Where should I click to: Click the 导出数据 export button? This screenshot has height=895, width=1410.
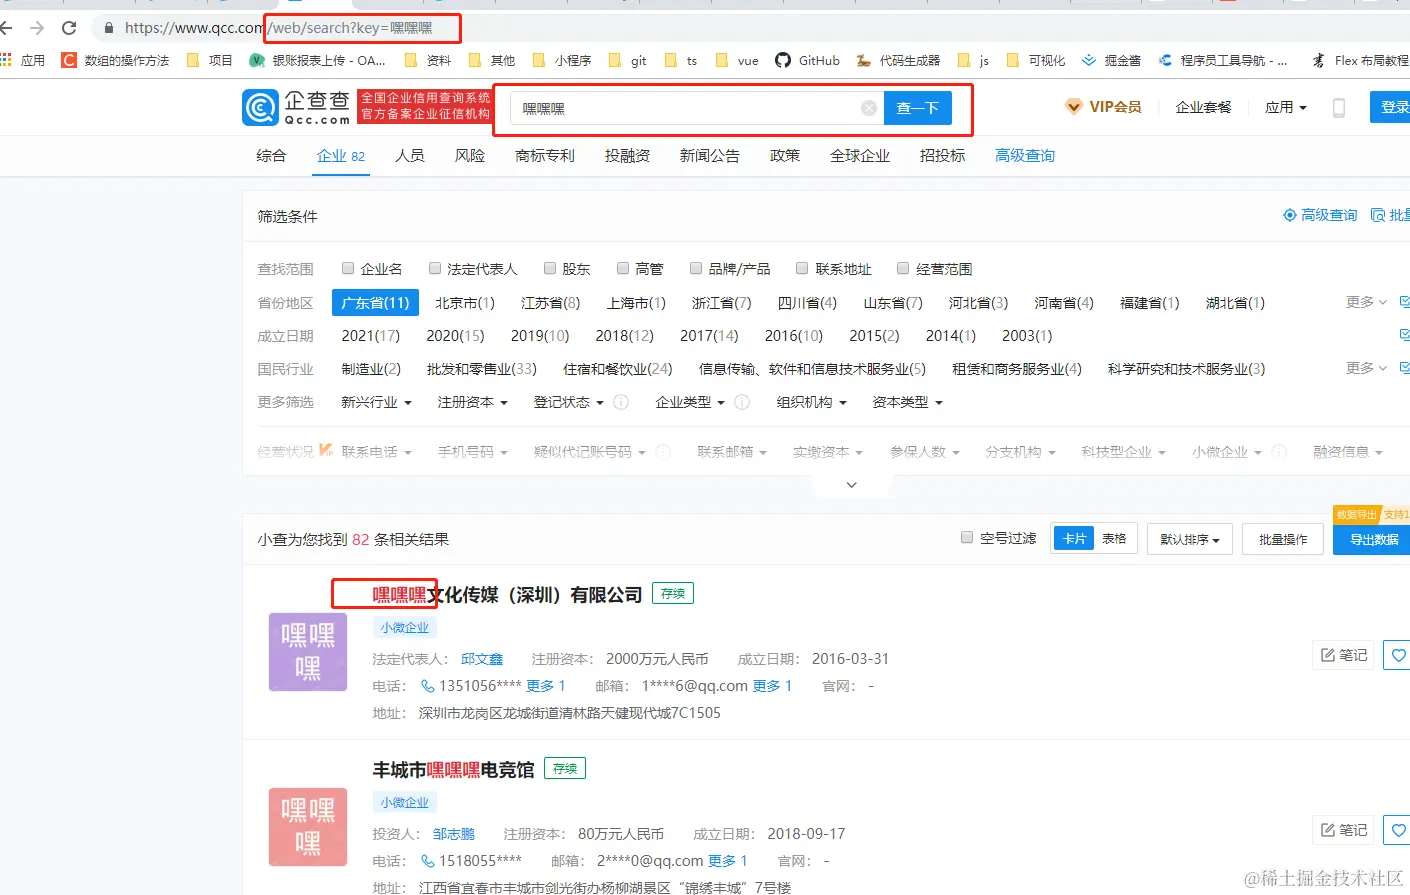[1372, 539]
